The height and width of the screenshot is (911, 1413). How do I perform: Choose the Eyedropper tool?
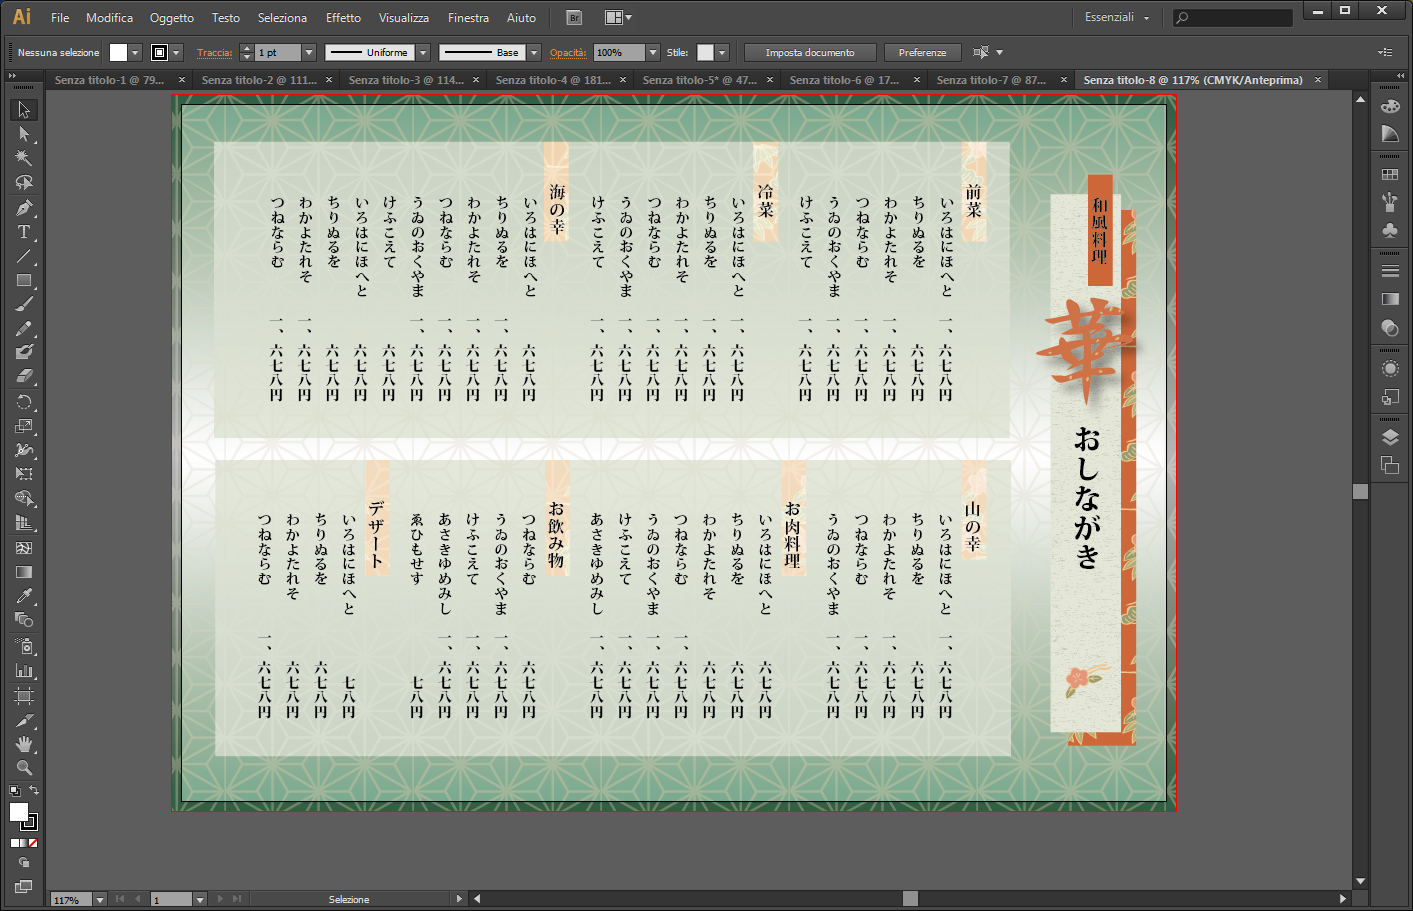(24, 596)
